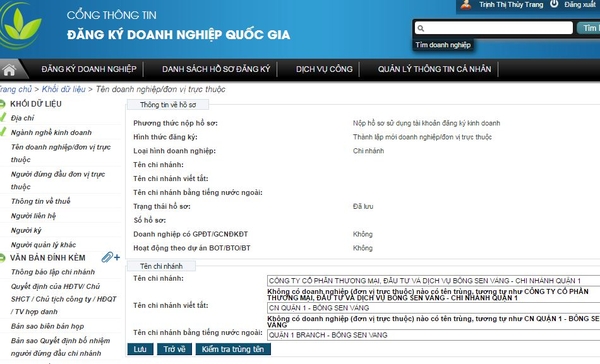
Task: Click the Đã lưu status value
Action: [x=363, y=206]
